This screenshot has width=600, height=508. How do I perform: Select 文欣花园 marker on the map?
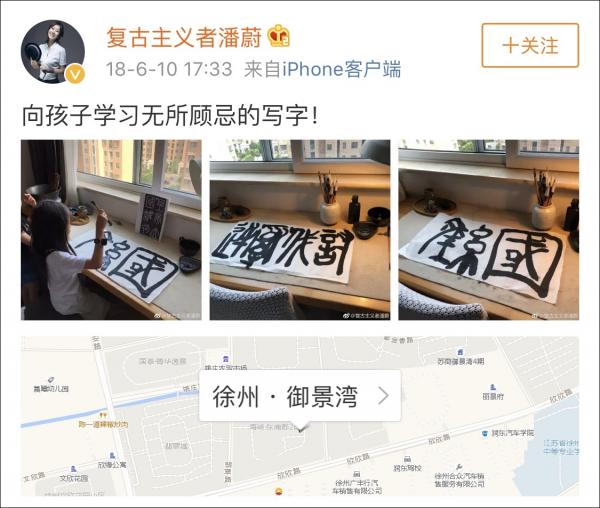tap(73, 469)
